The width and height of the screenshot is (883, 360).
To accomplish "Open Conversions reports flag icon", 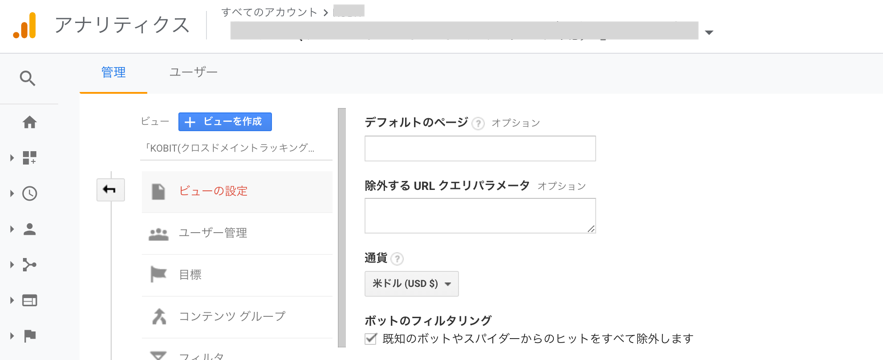I will pyautogui.click(x=29, y=336).
